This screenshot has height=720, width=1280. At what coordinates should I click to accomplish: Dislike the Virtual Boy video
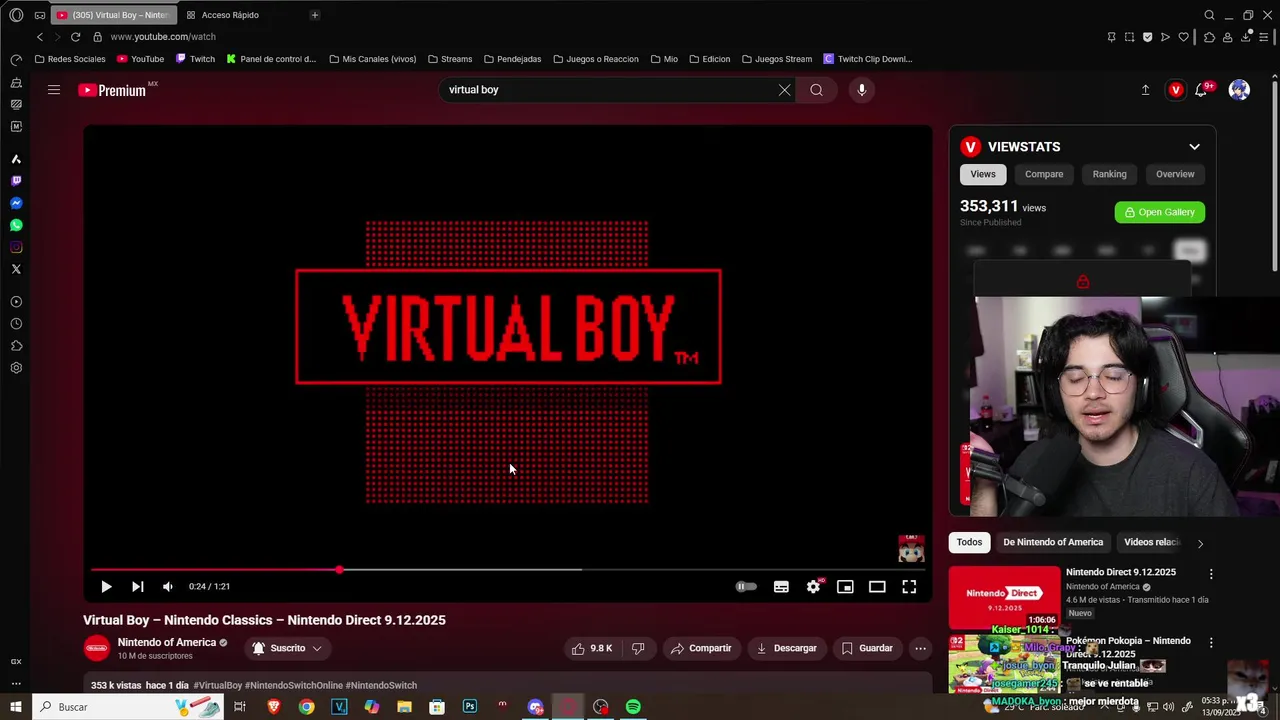[x=638, y=648]
